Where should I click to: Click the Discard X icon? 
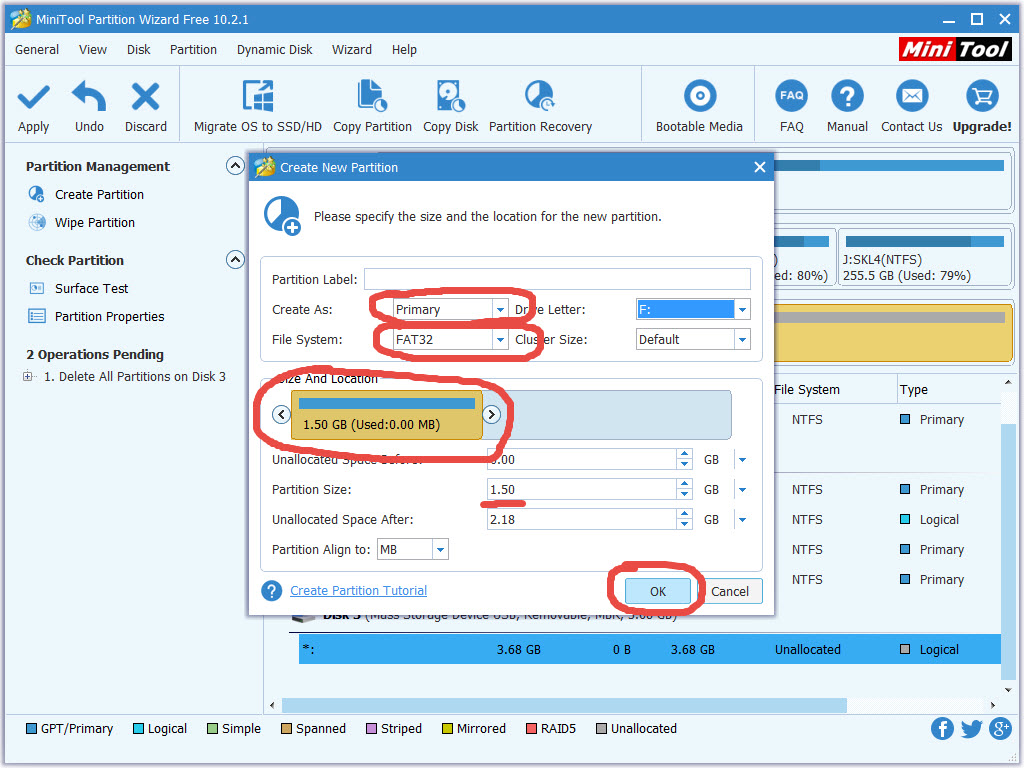click(x=146, y=98)
